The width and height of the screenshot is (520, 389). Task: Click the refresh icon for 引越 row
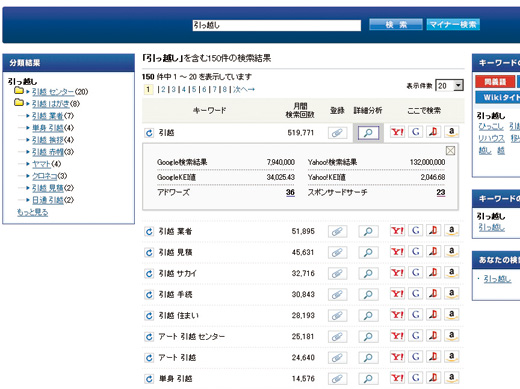[x=149, y=133]
